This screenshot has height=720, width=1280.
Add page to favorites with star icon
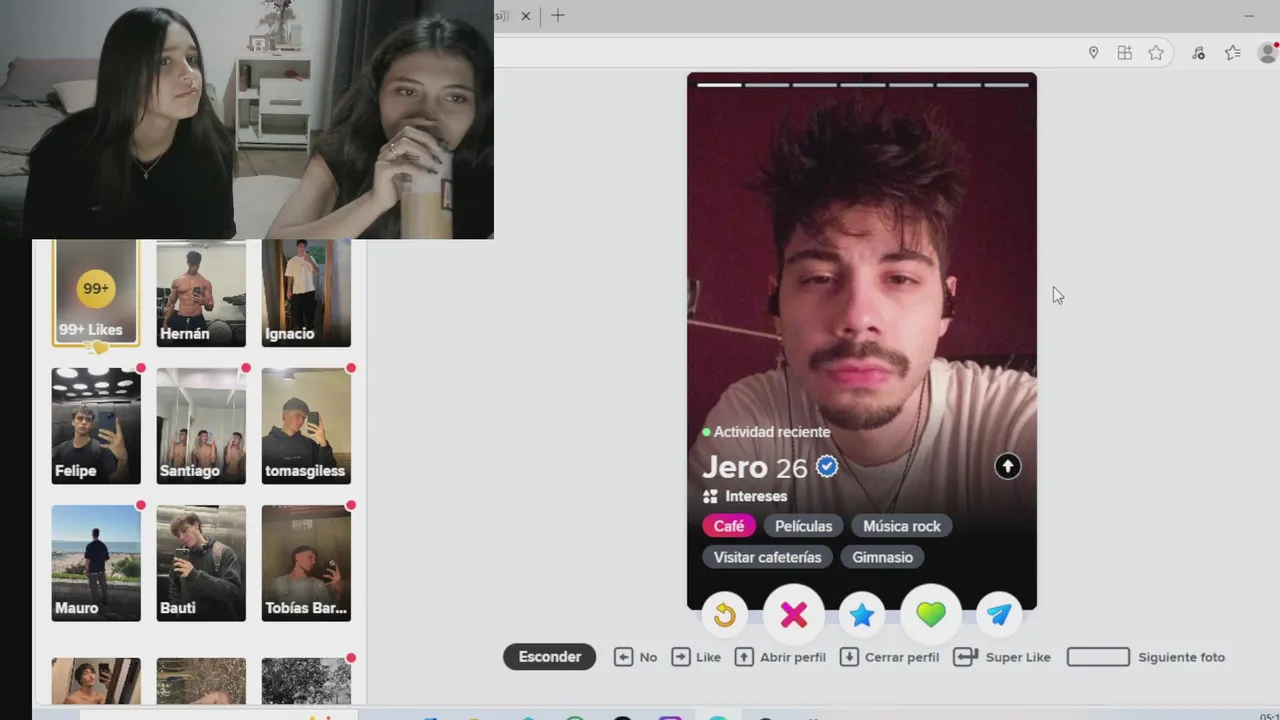[x=1156, y=53]
